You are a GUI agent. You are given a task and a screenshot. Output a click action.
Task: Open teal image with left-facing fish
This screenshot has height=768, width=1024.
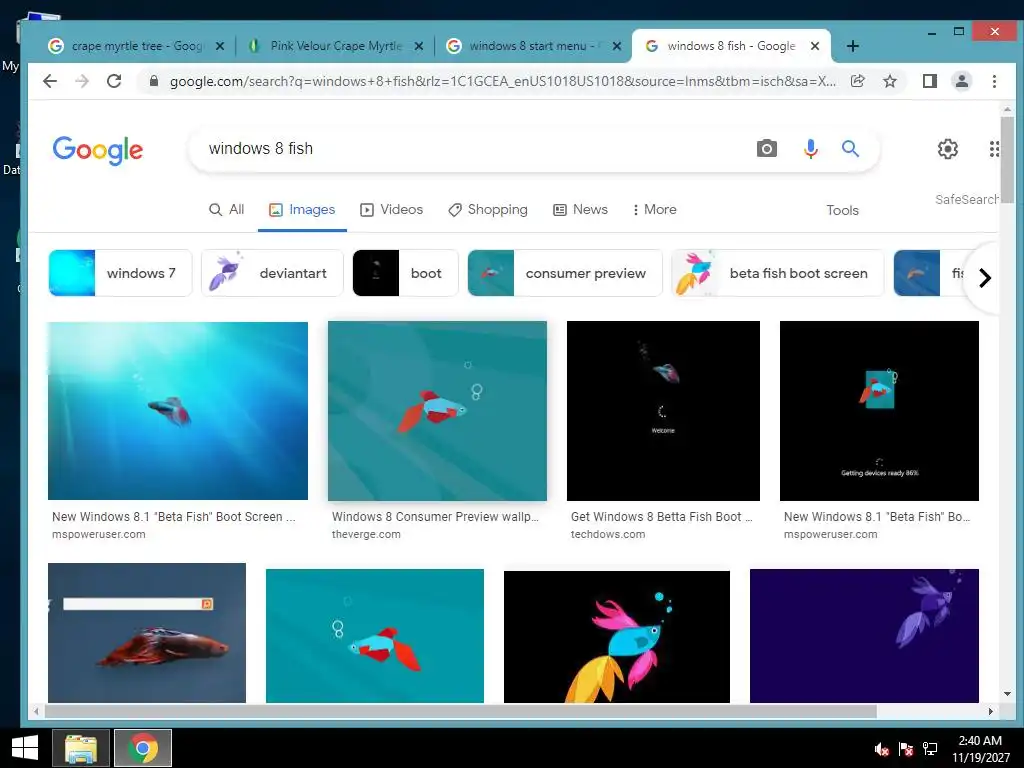pos(375,635)
